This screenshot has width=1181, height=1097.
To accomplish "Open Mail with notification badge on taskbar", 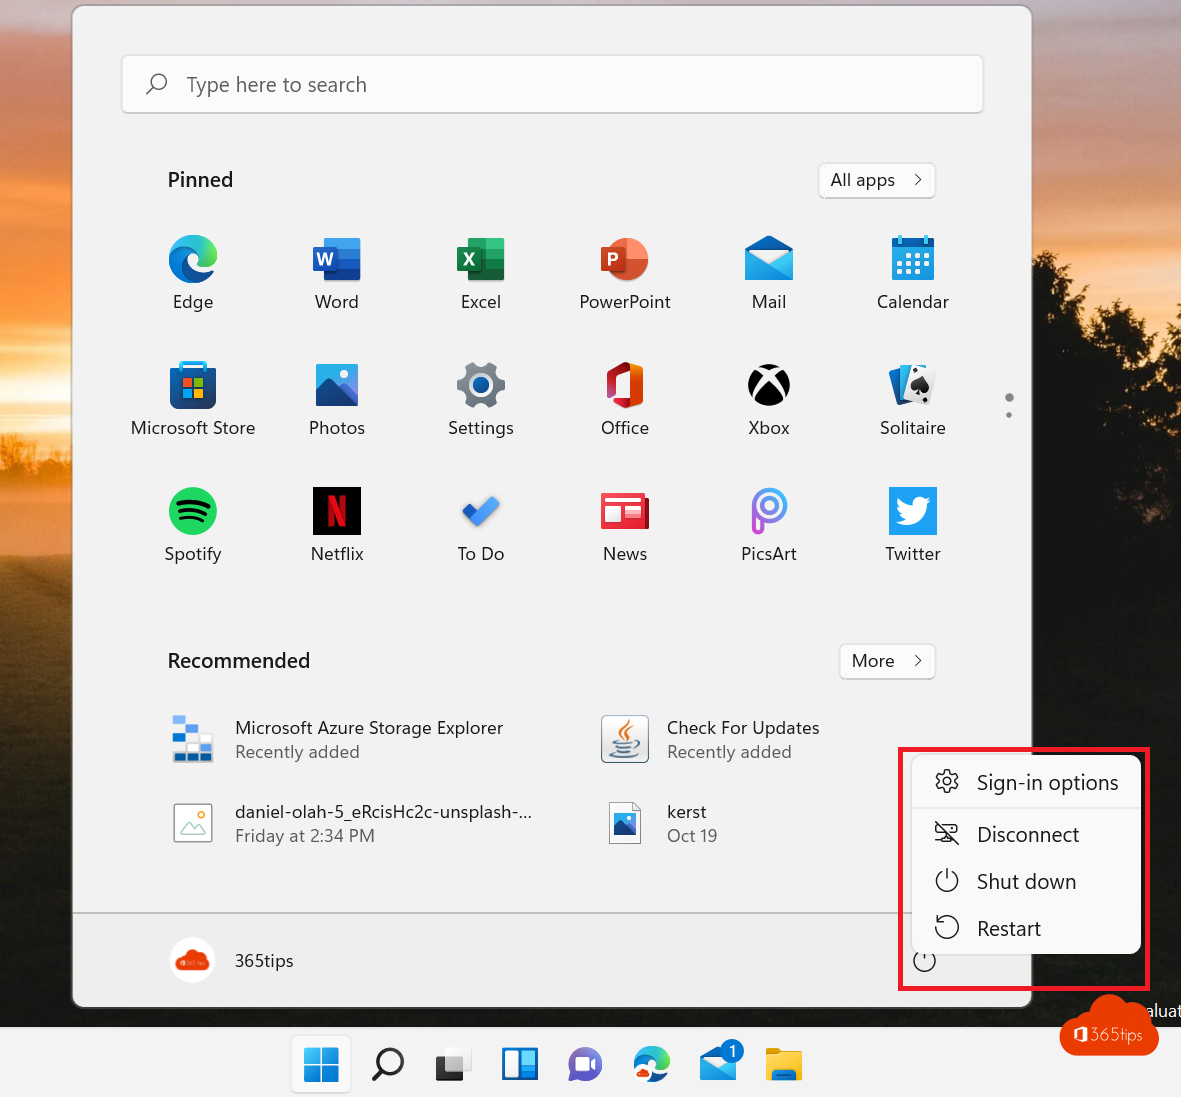I will pos(719,1062).
